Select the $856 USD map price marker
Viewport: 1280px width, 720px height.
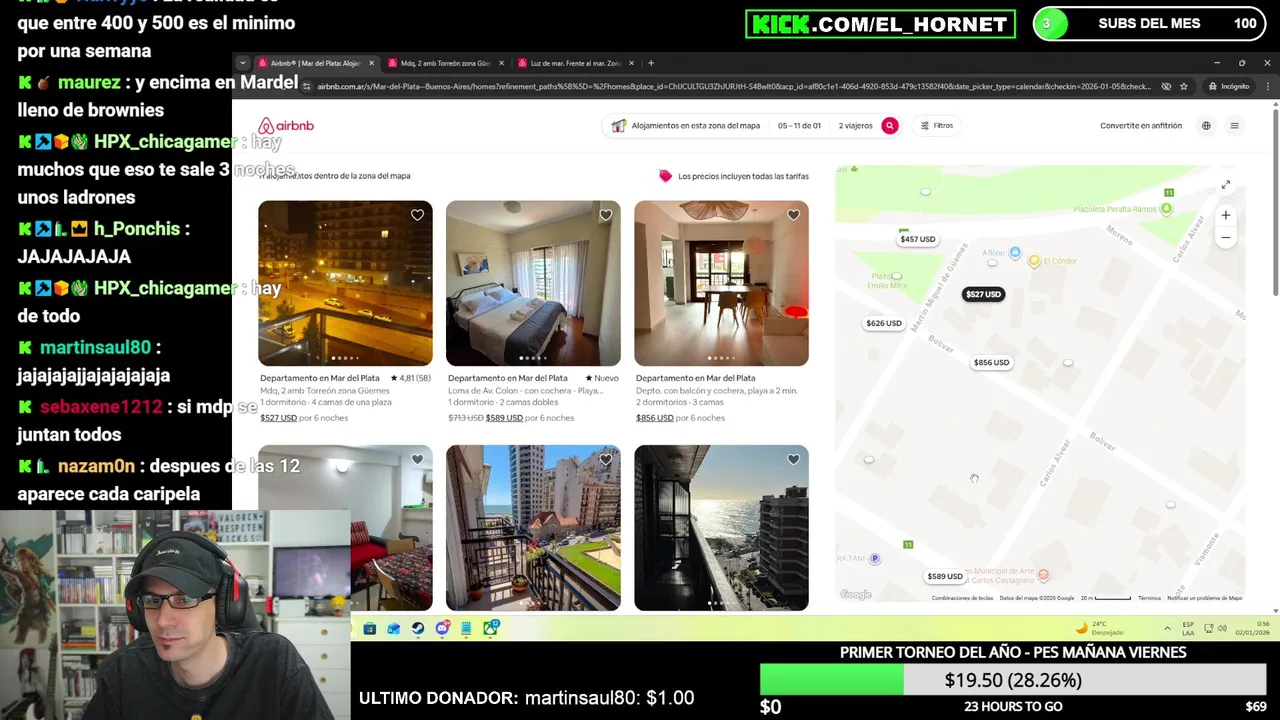pos(991,362)
